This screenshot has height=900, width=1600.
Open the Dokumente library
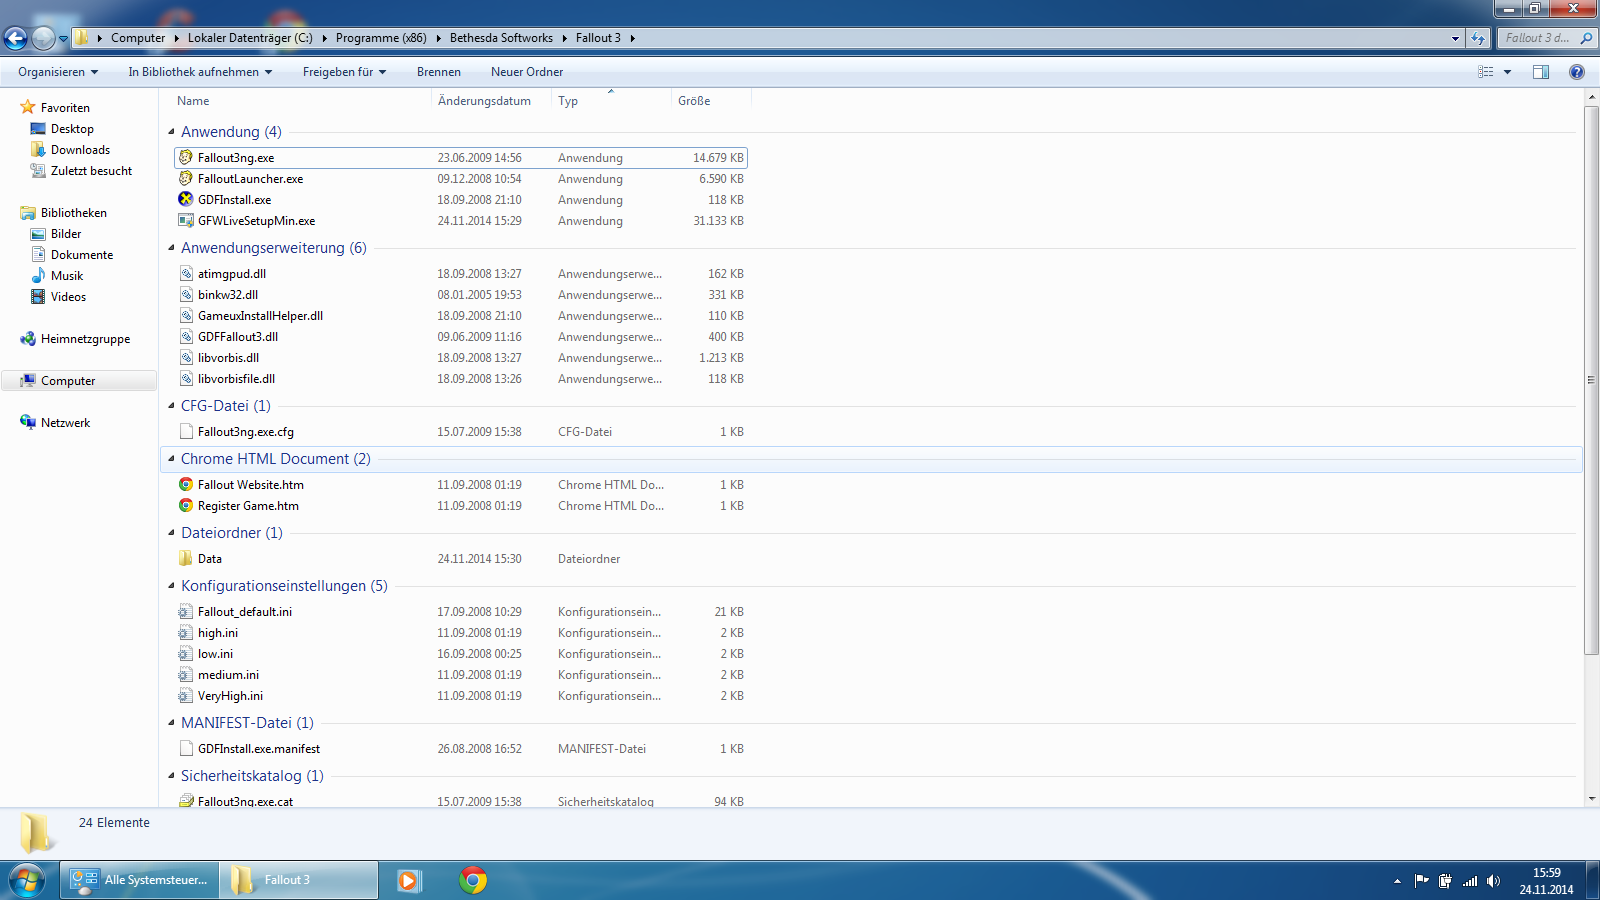pos(82,254)
